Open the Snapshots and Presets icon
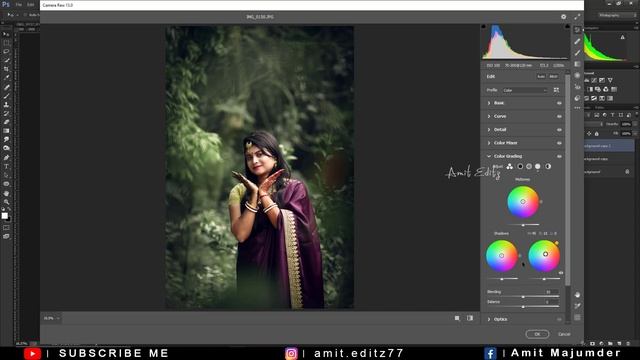This screenshot has height=360, width=640. pyautogui.click(x=577, y=98)
